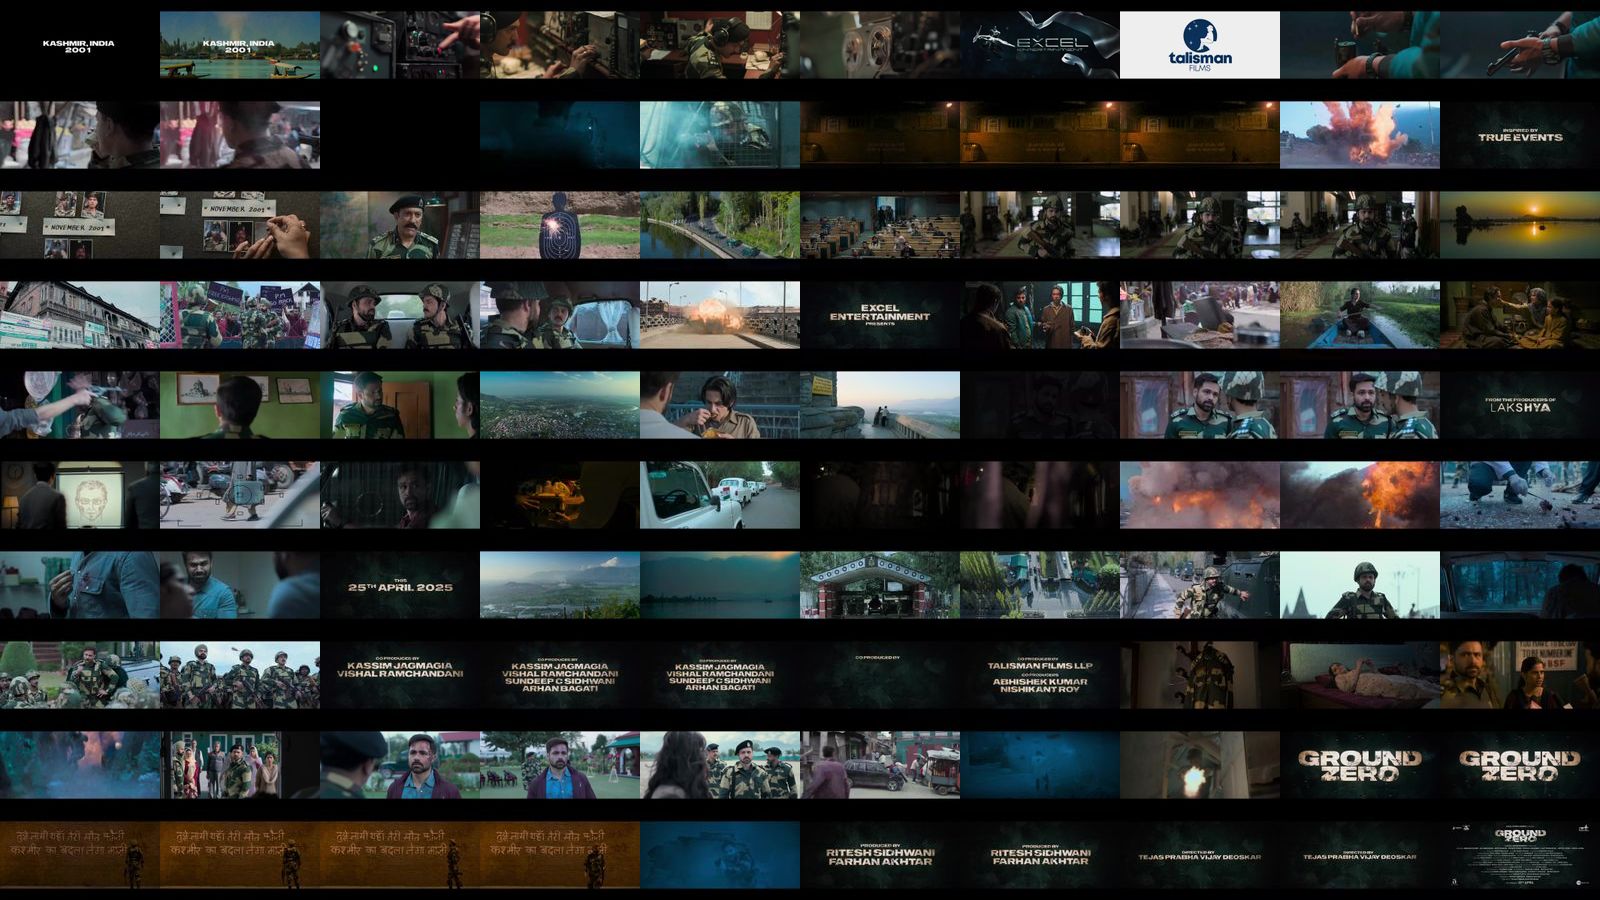This screenshot has width=1600, height=900.
Task: Select the 'Inspired by True Events' title card
Action: pos(1520,135)
